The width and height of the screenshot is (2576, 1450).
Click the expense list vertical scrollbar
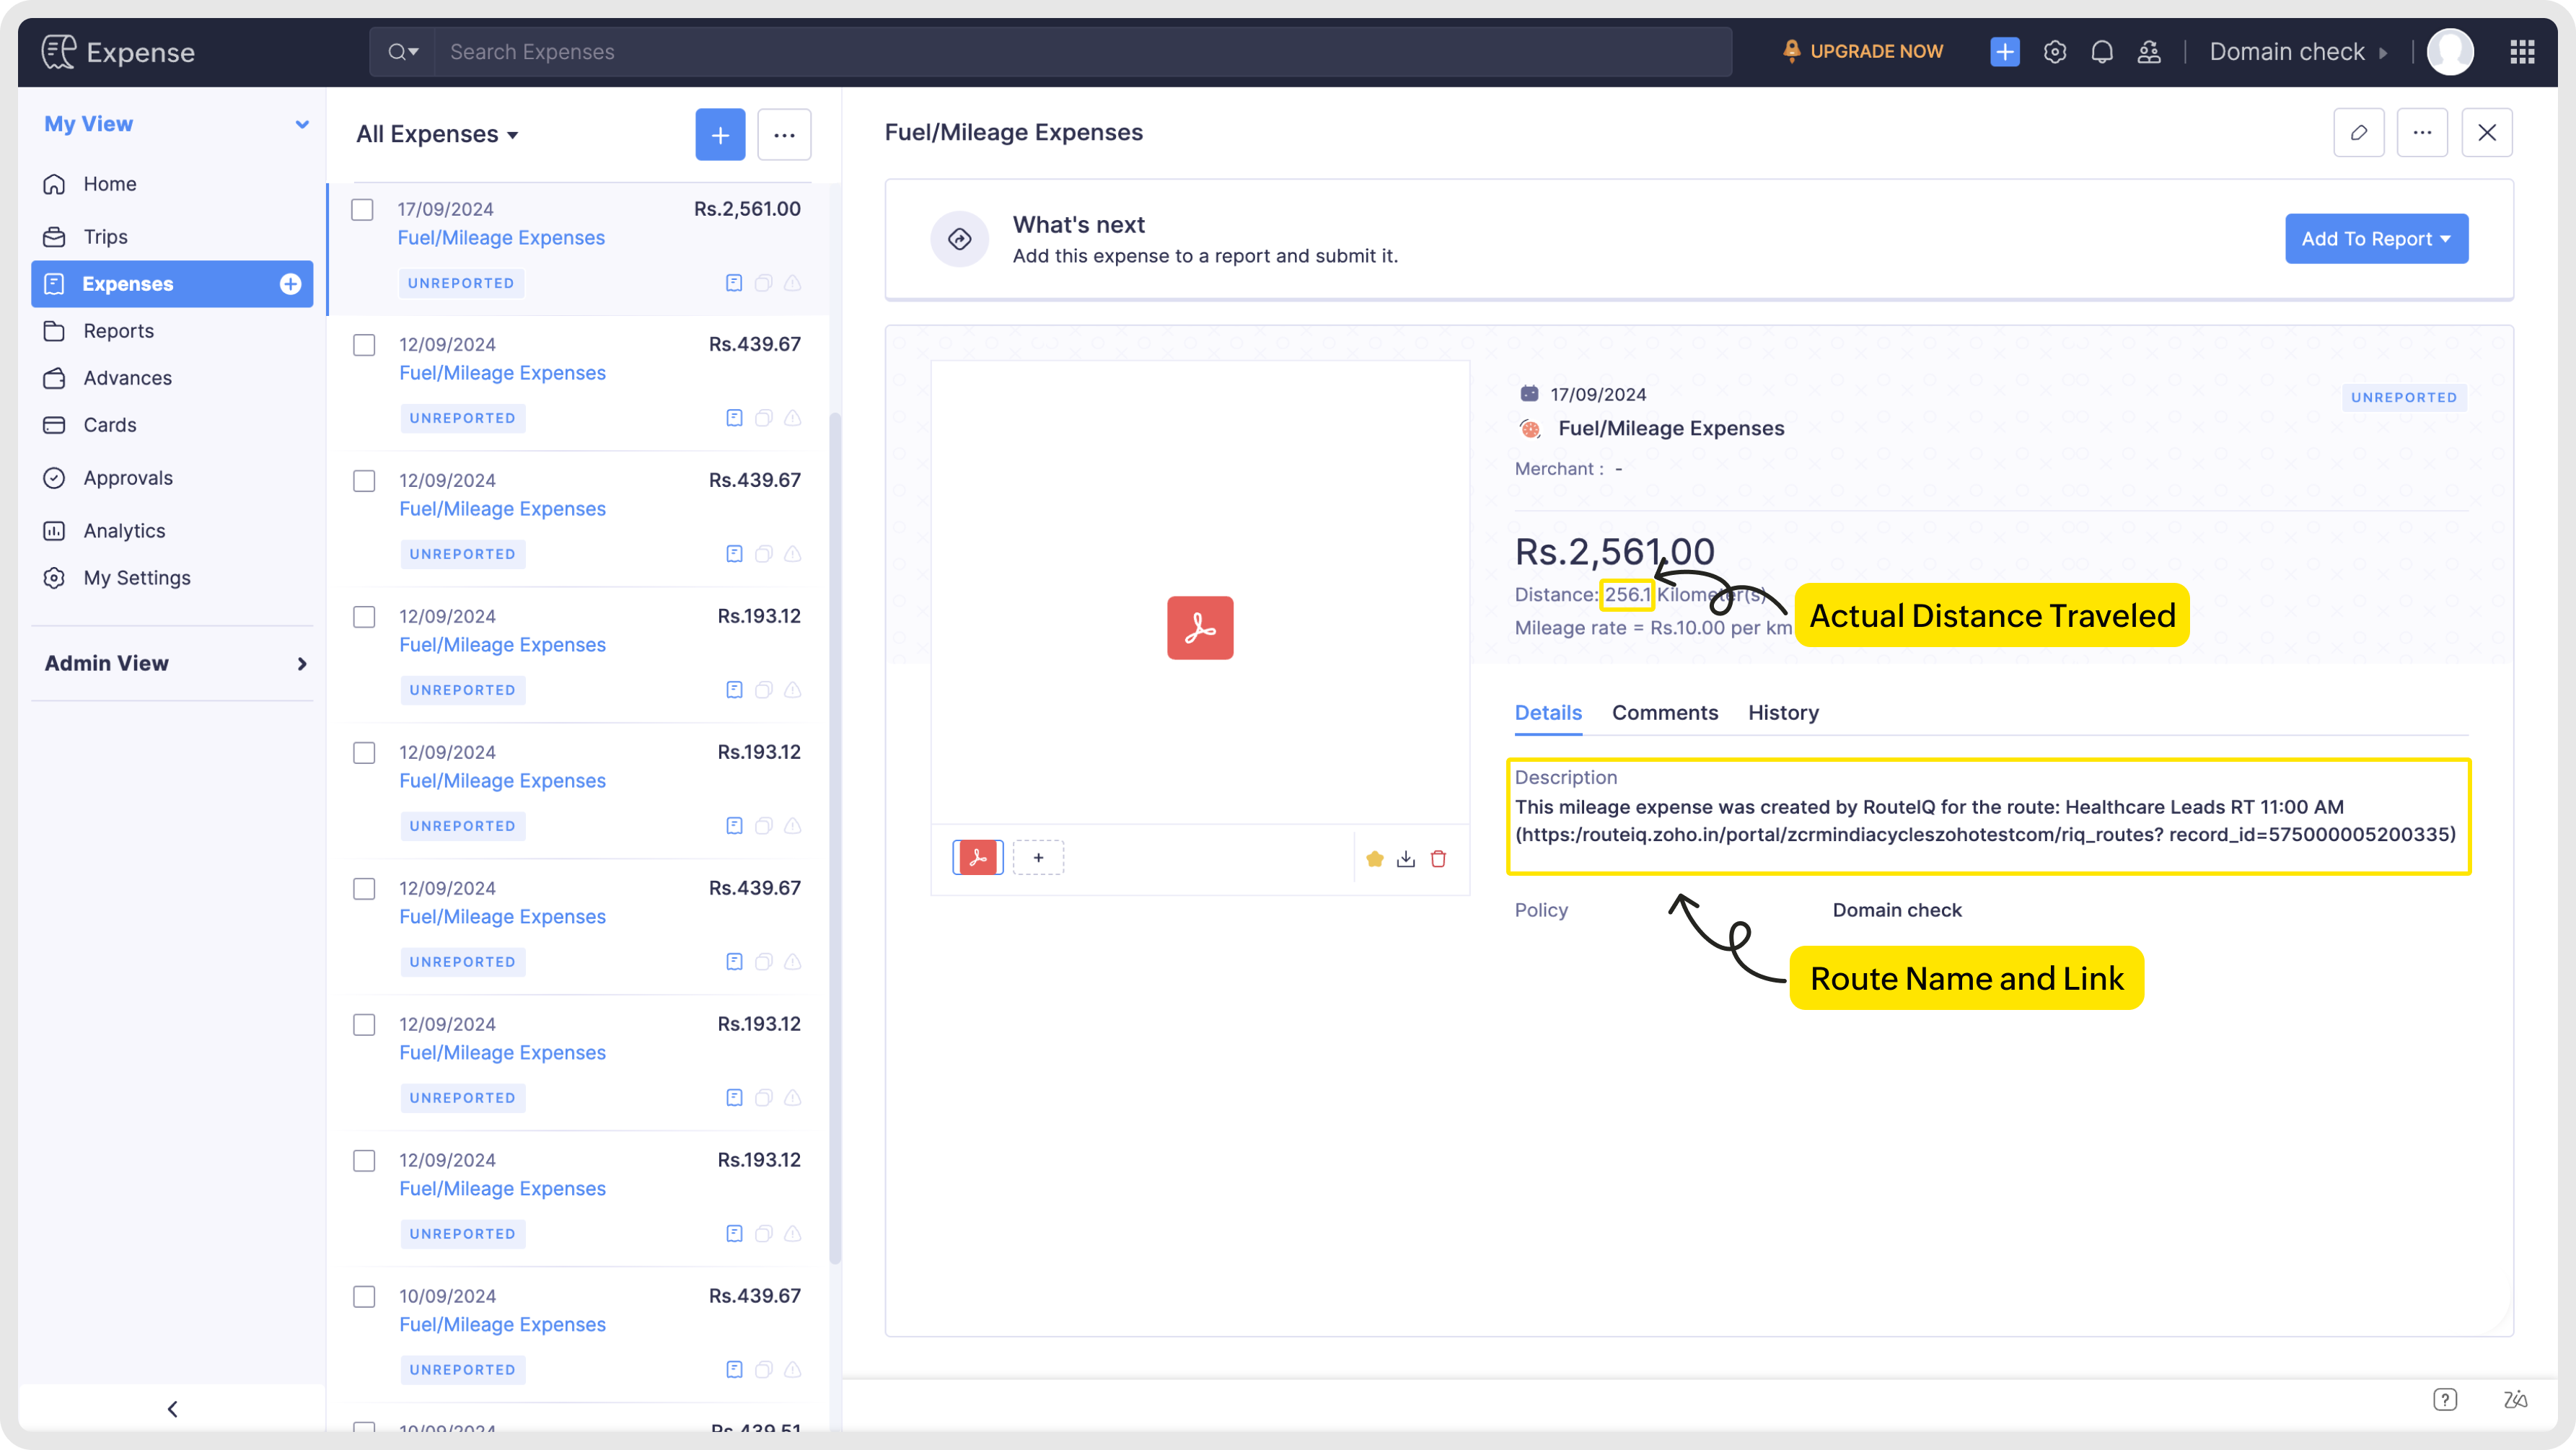click(835, 838)
